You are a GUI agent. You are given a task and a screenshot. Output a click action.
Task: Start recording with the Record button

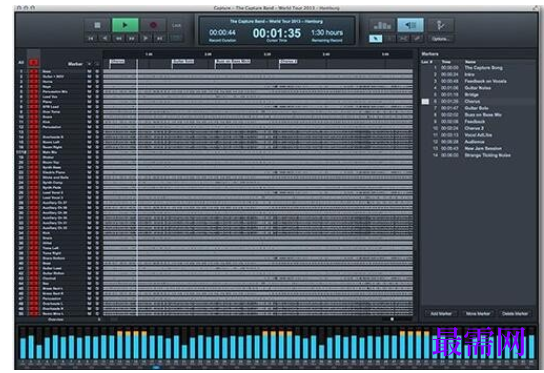[x=153, y=25]
